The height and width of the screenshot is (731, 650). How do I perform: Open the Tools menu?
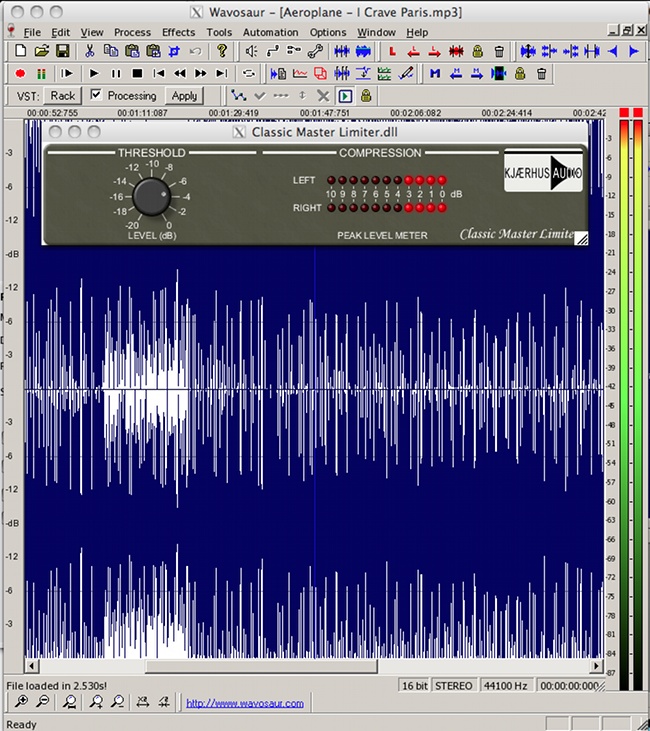(219, 32)
